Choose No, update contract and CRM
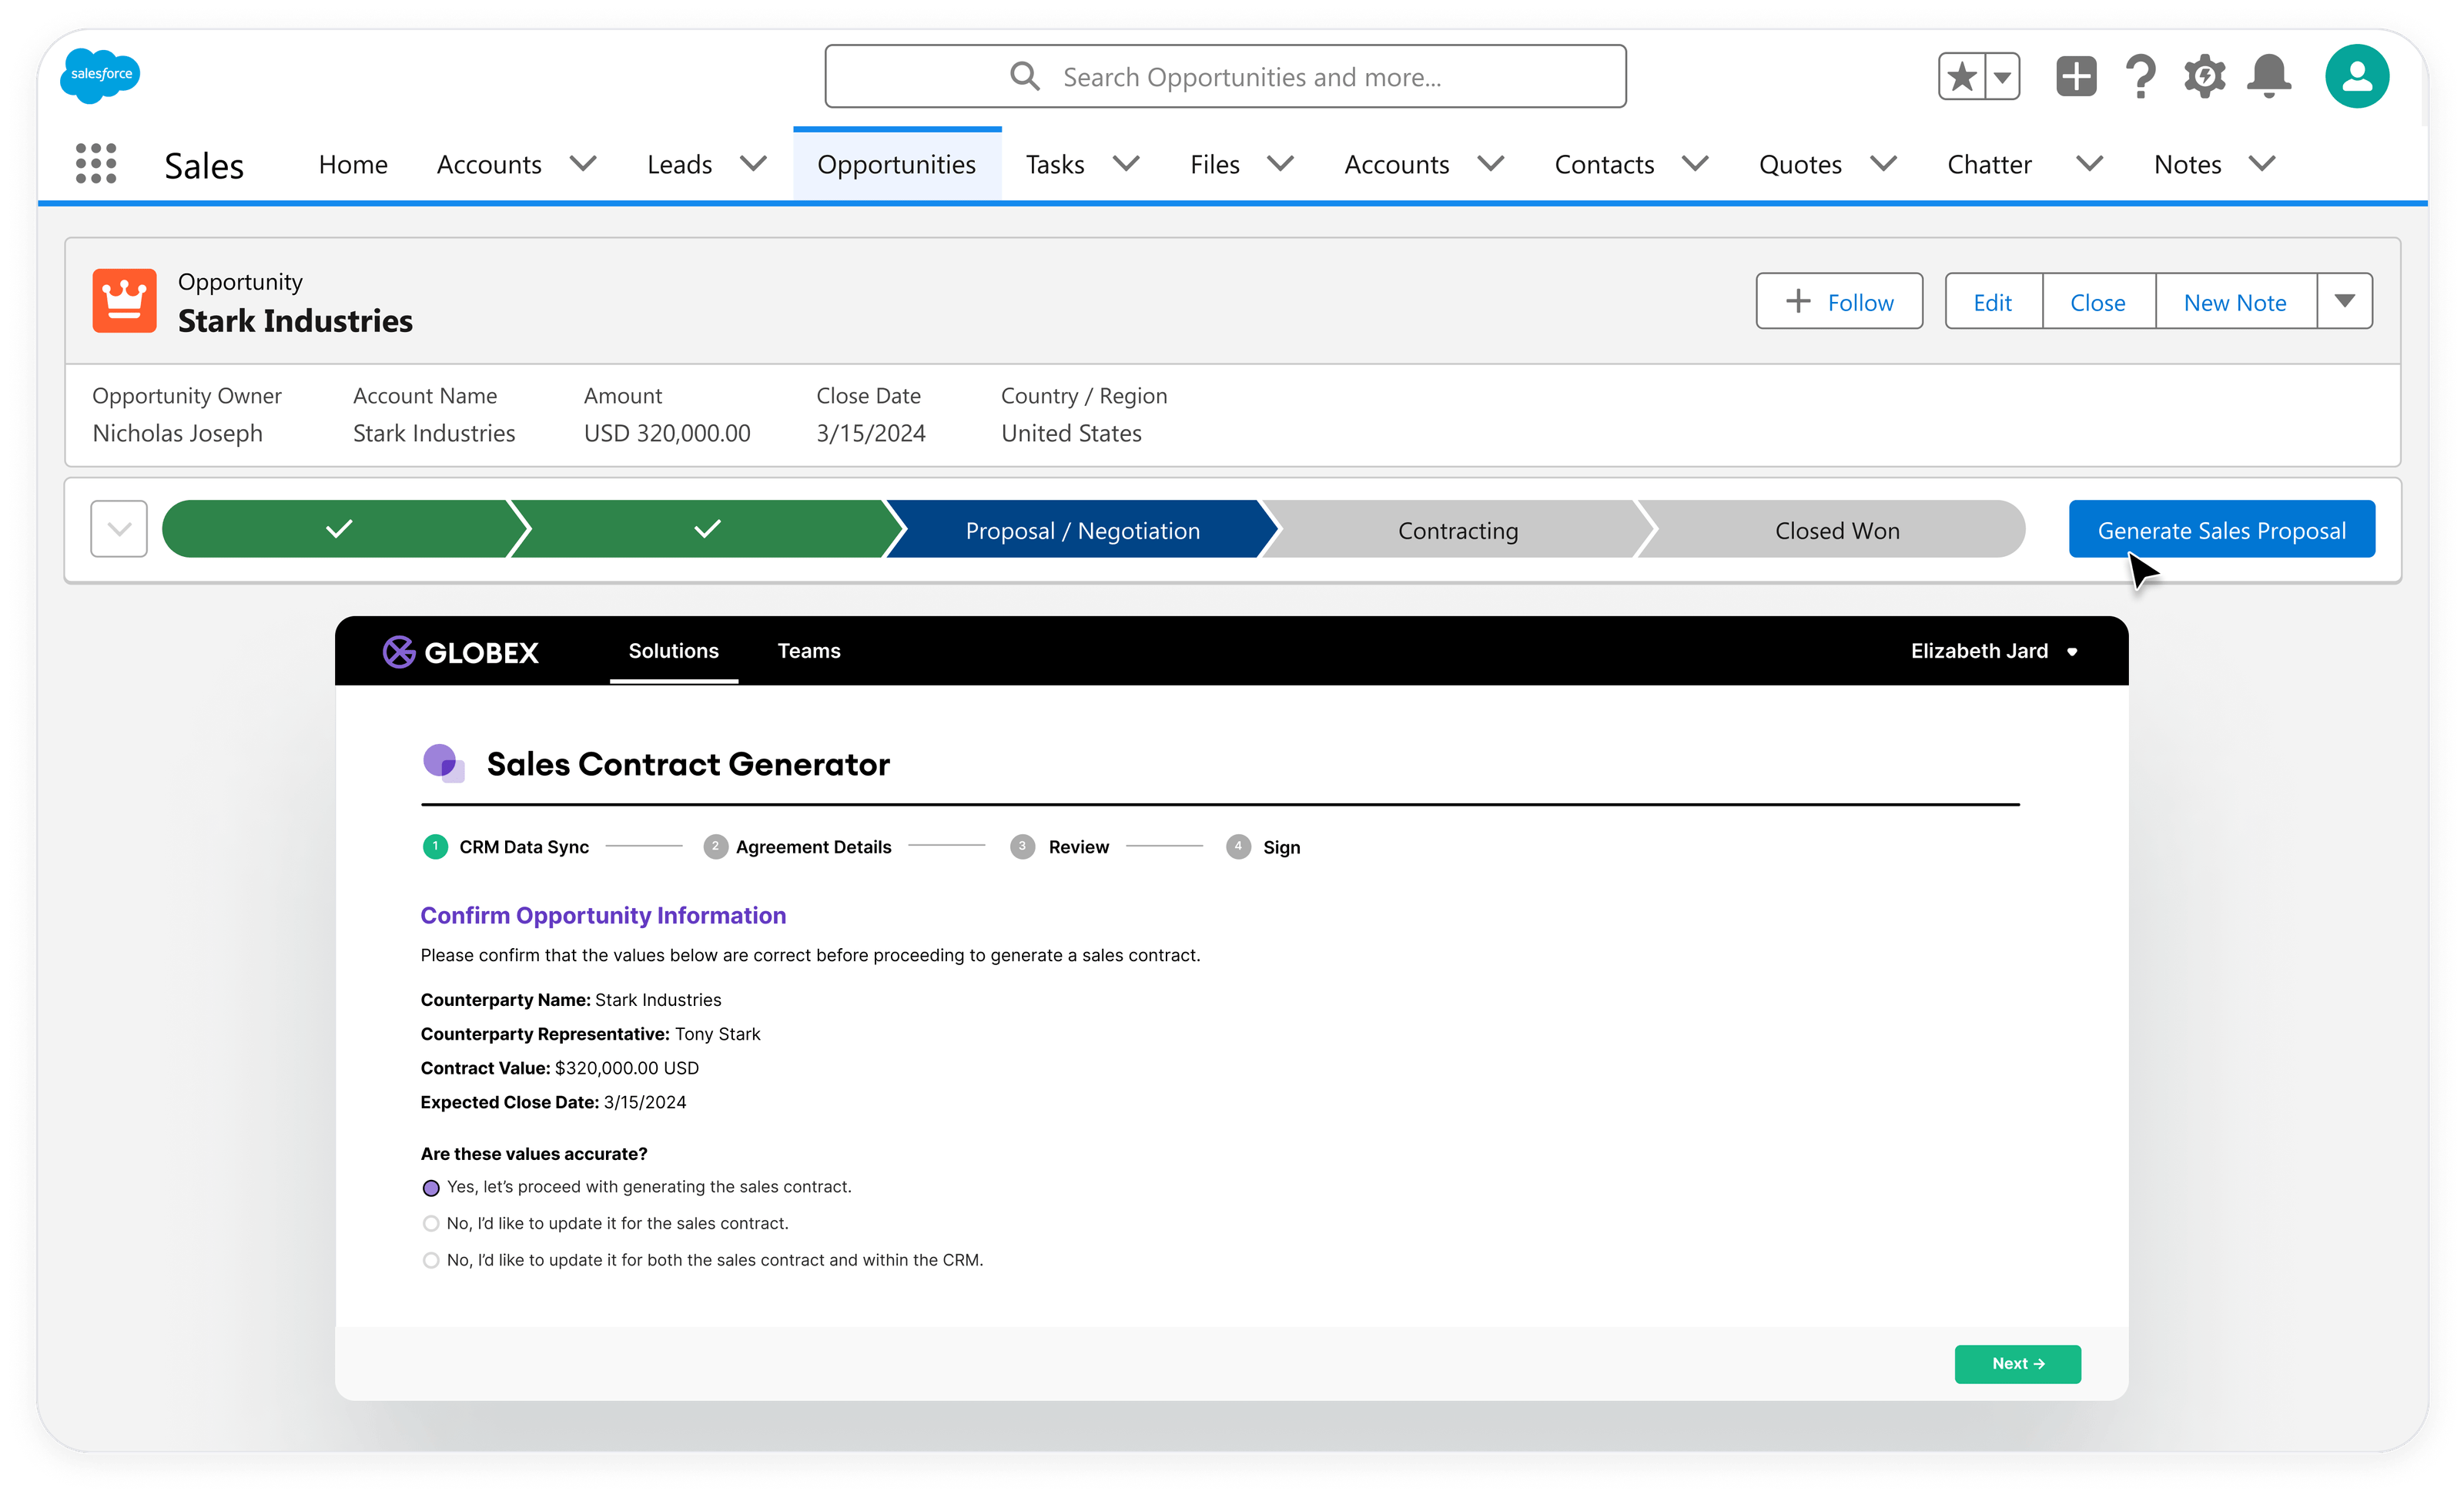2464x1495 pixels. coord(431,1260)
